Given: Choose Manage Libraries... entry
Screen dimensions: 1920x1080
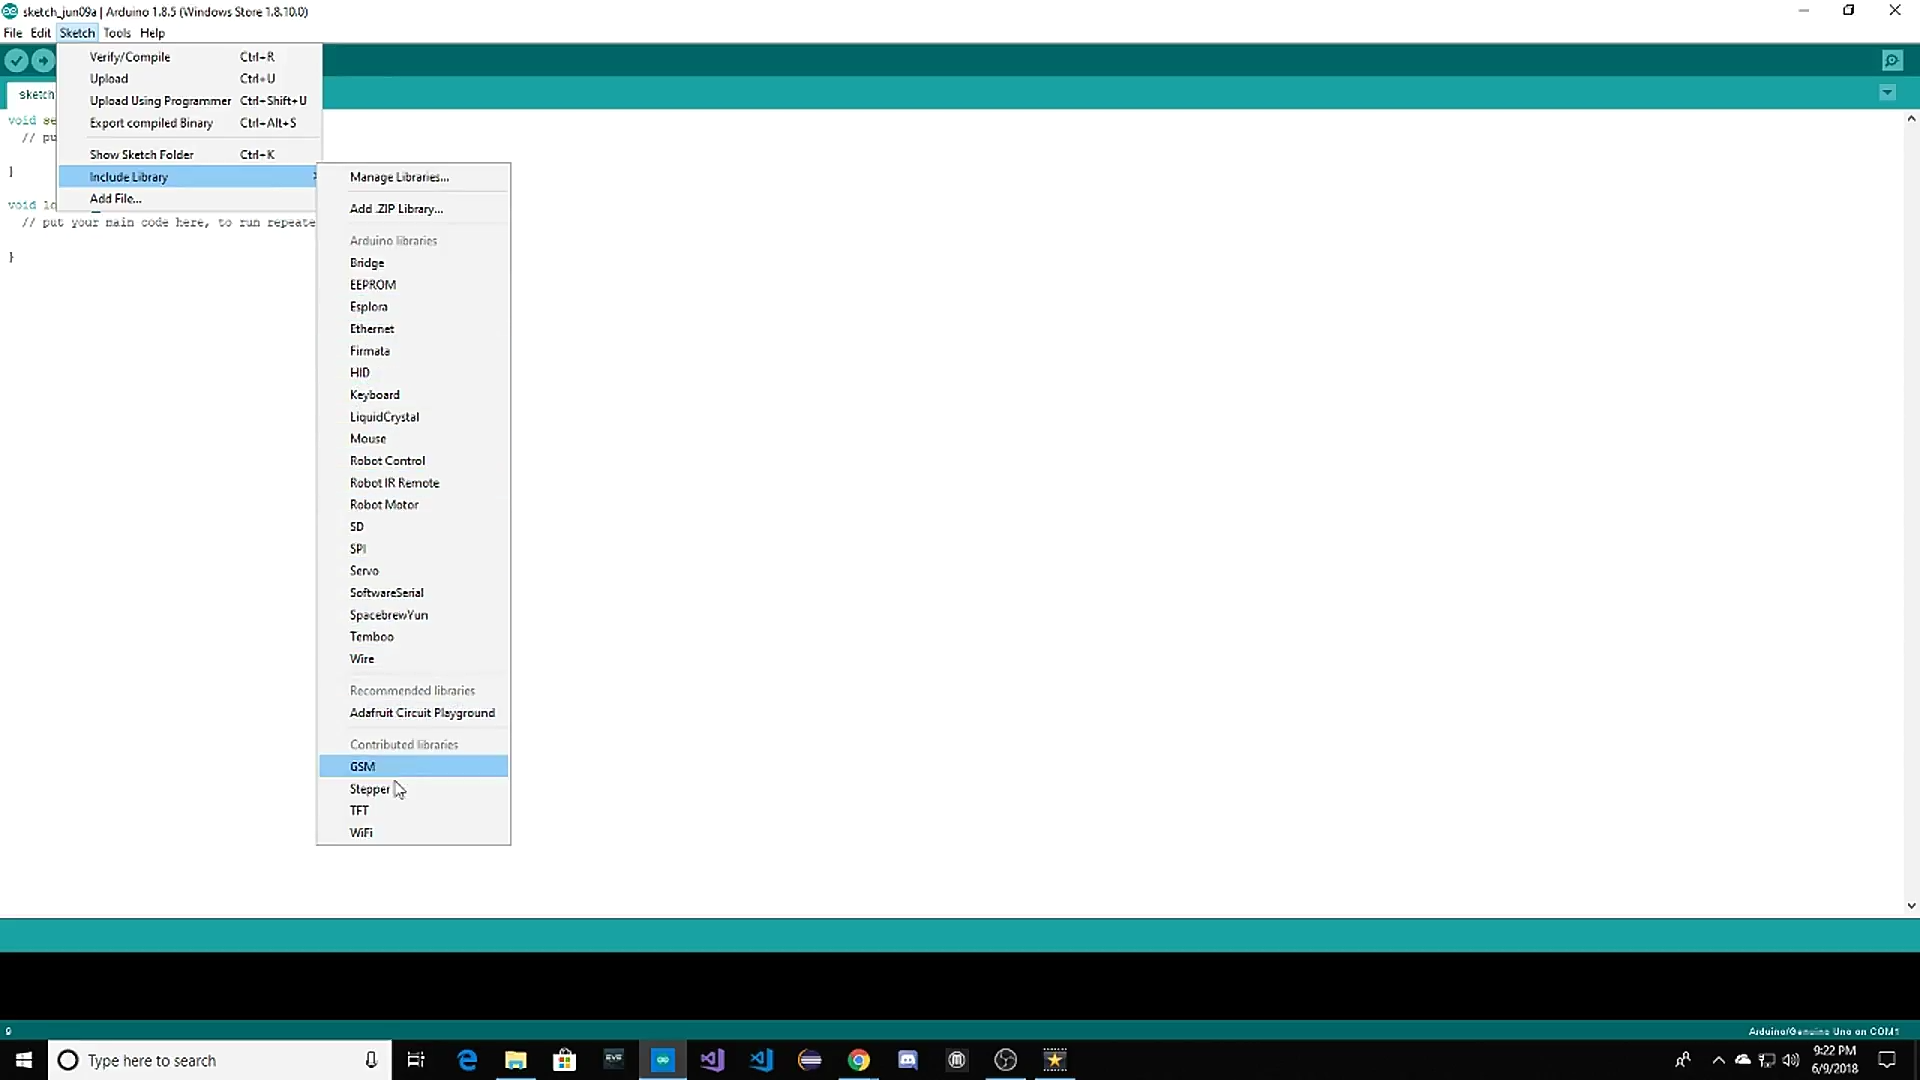Looking at the screenshot, I should (399, 177).
